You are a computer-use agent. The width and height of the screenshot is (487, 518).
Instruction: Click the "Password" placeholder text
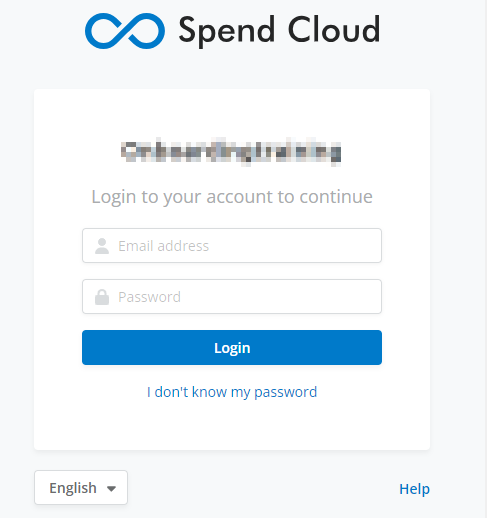pos(150,297)
